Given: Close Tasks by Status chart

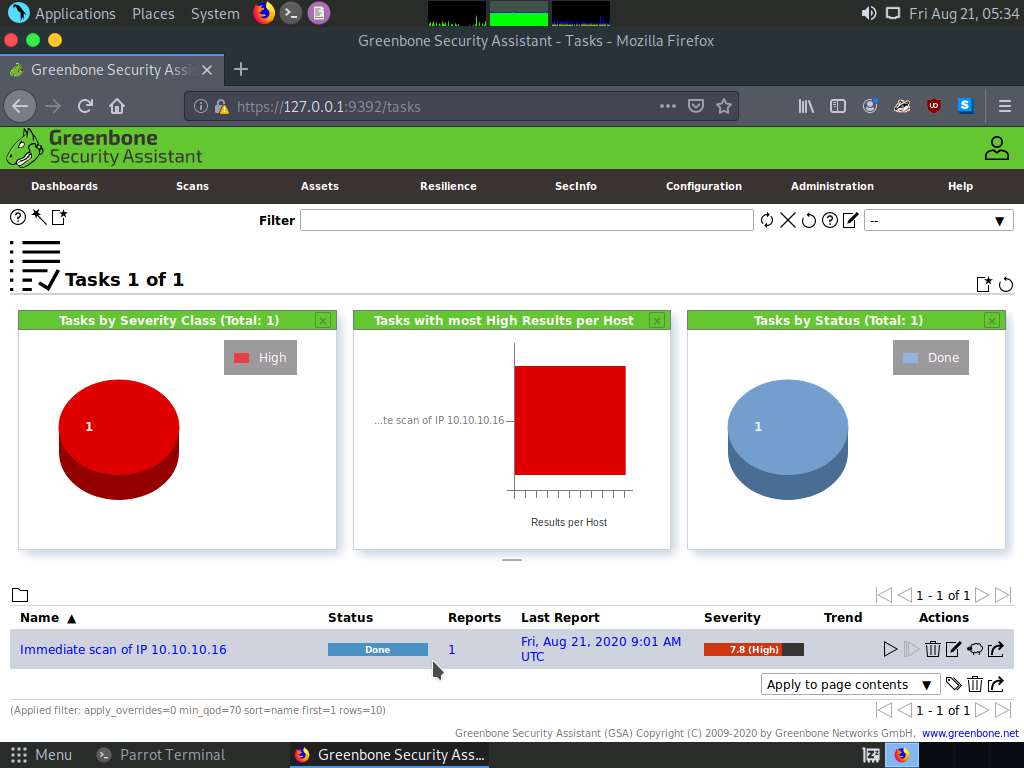Looking at the screenshot, I should (991, 320).
